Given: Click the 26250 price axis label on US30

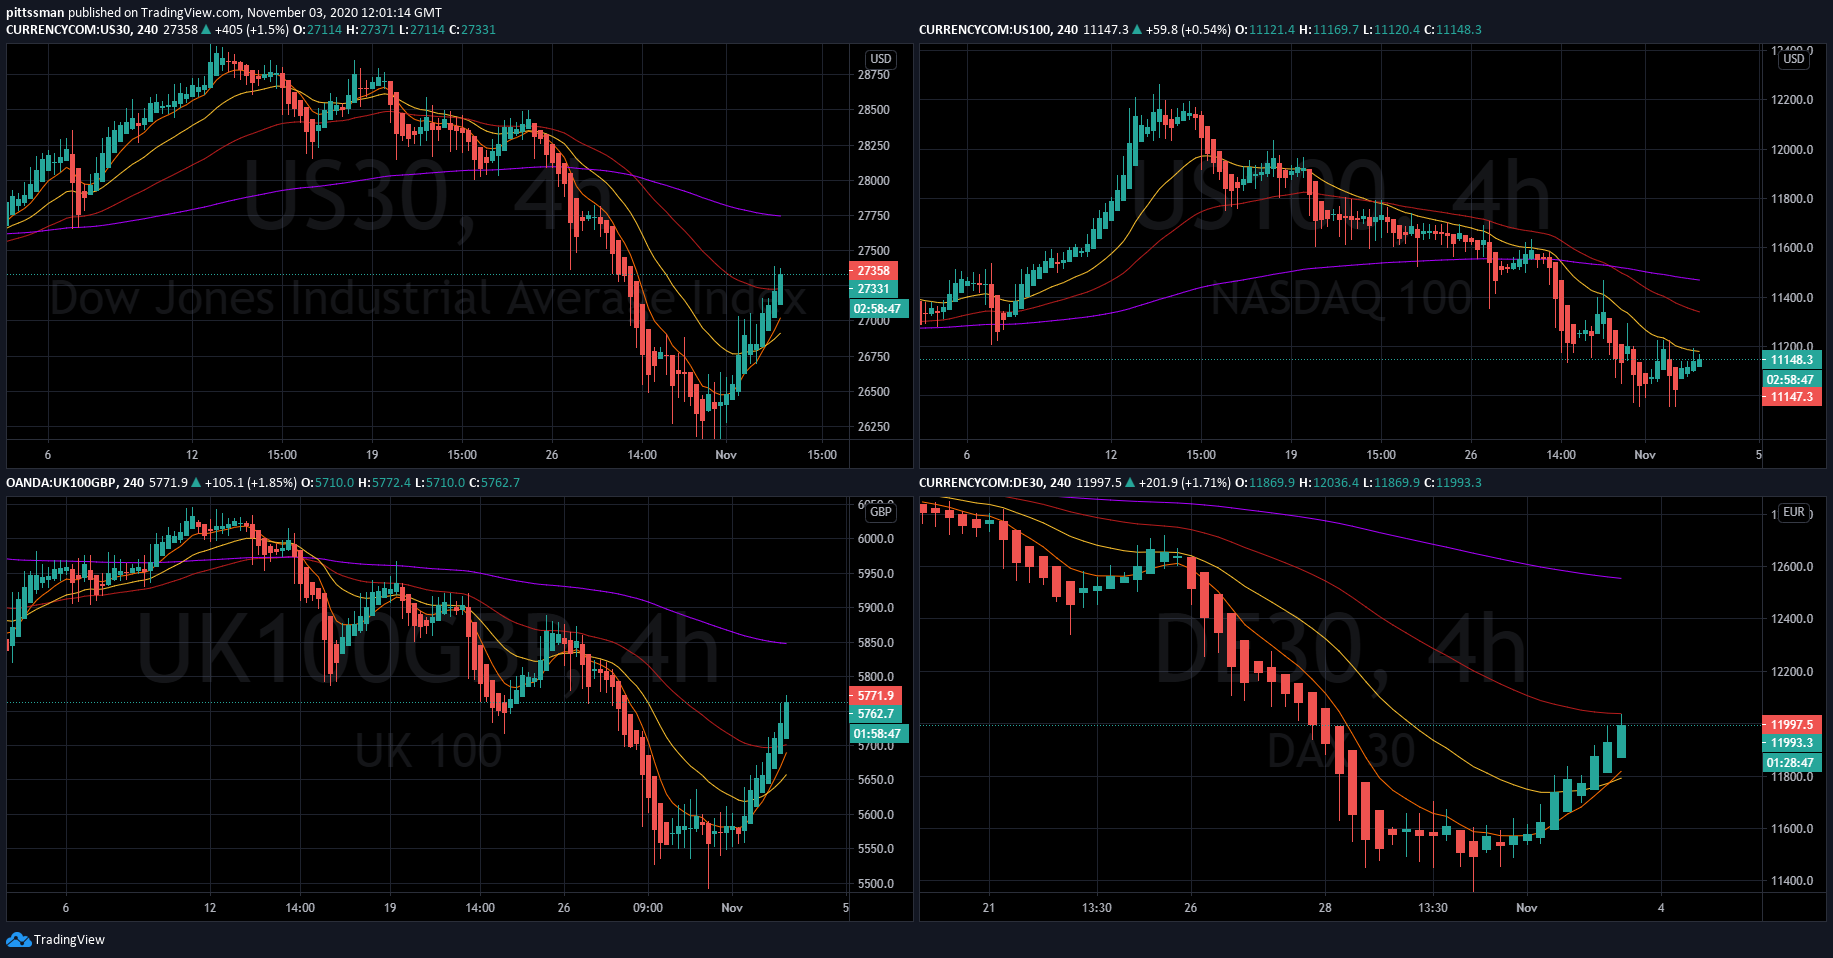Looking at the screenshot, I should tap(874, 427).
